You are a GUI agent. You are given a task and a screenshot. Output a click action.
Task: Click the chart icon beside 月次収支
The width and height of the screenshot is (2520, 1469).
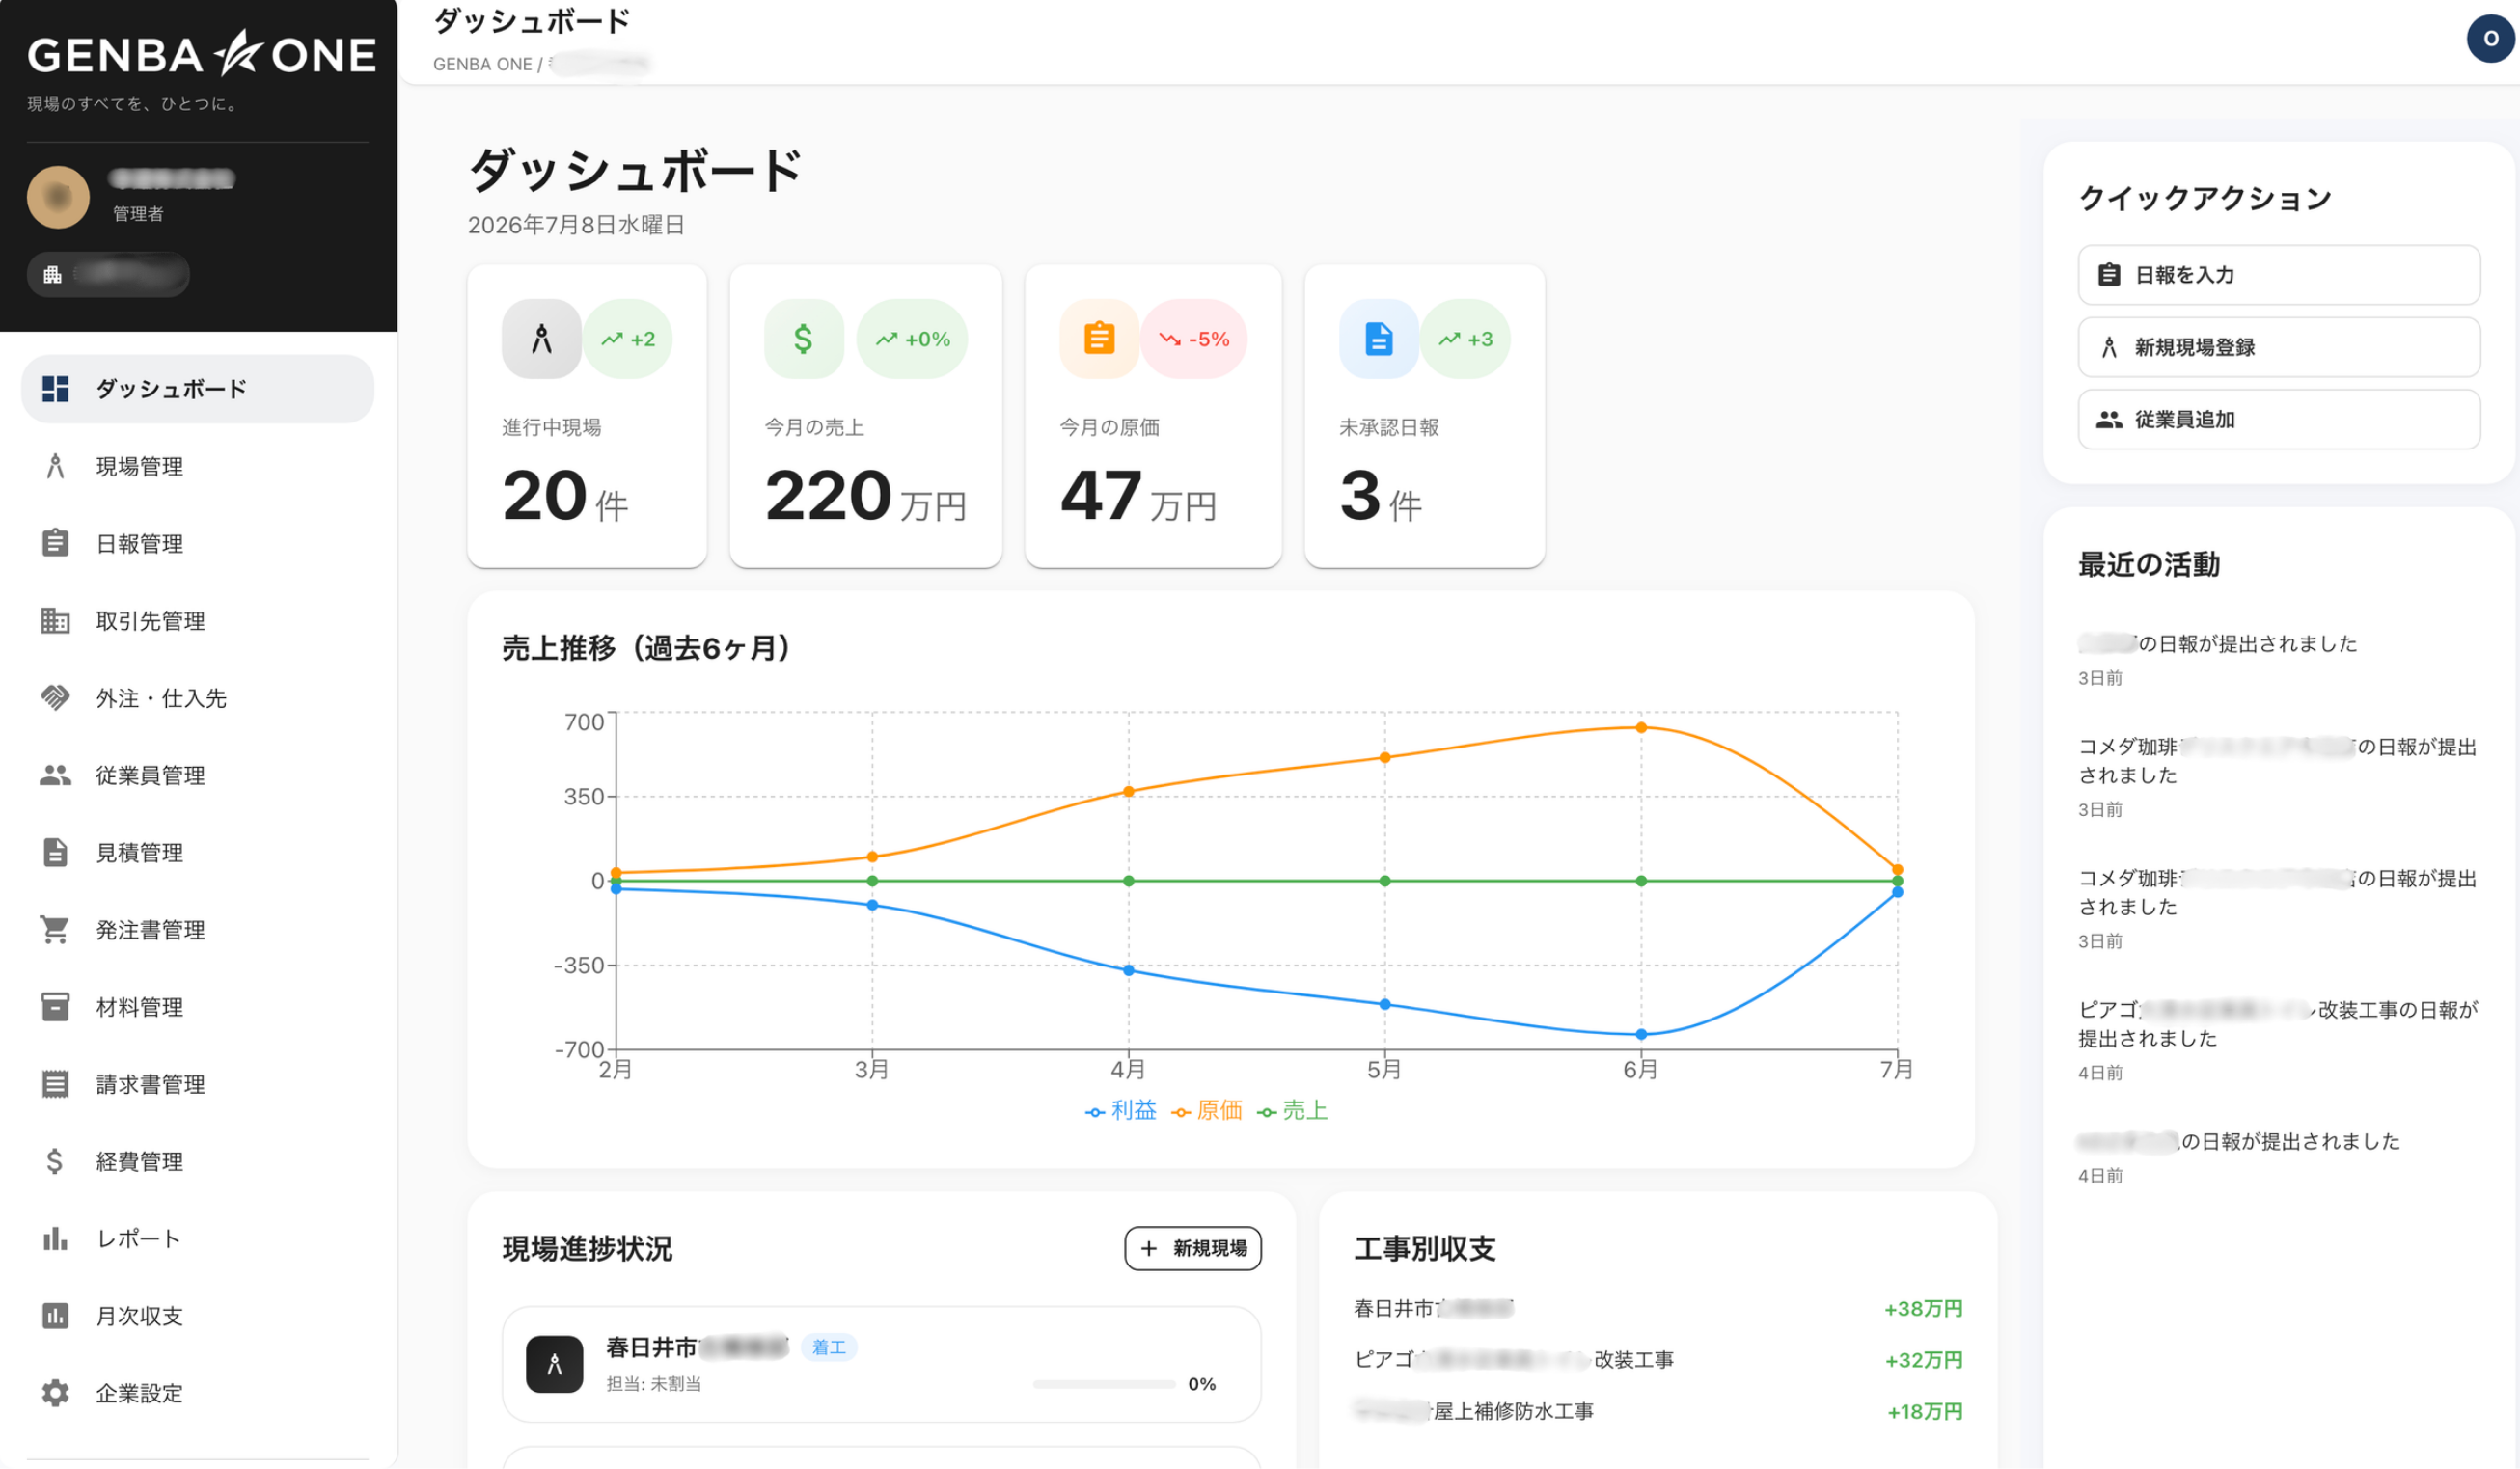55,1316
